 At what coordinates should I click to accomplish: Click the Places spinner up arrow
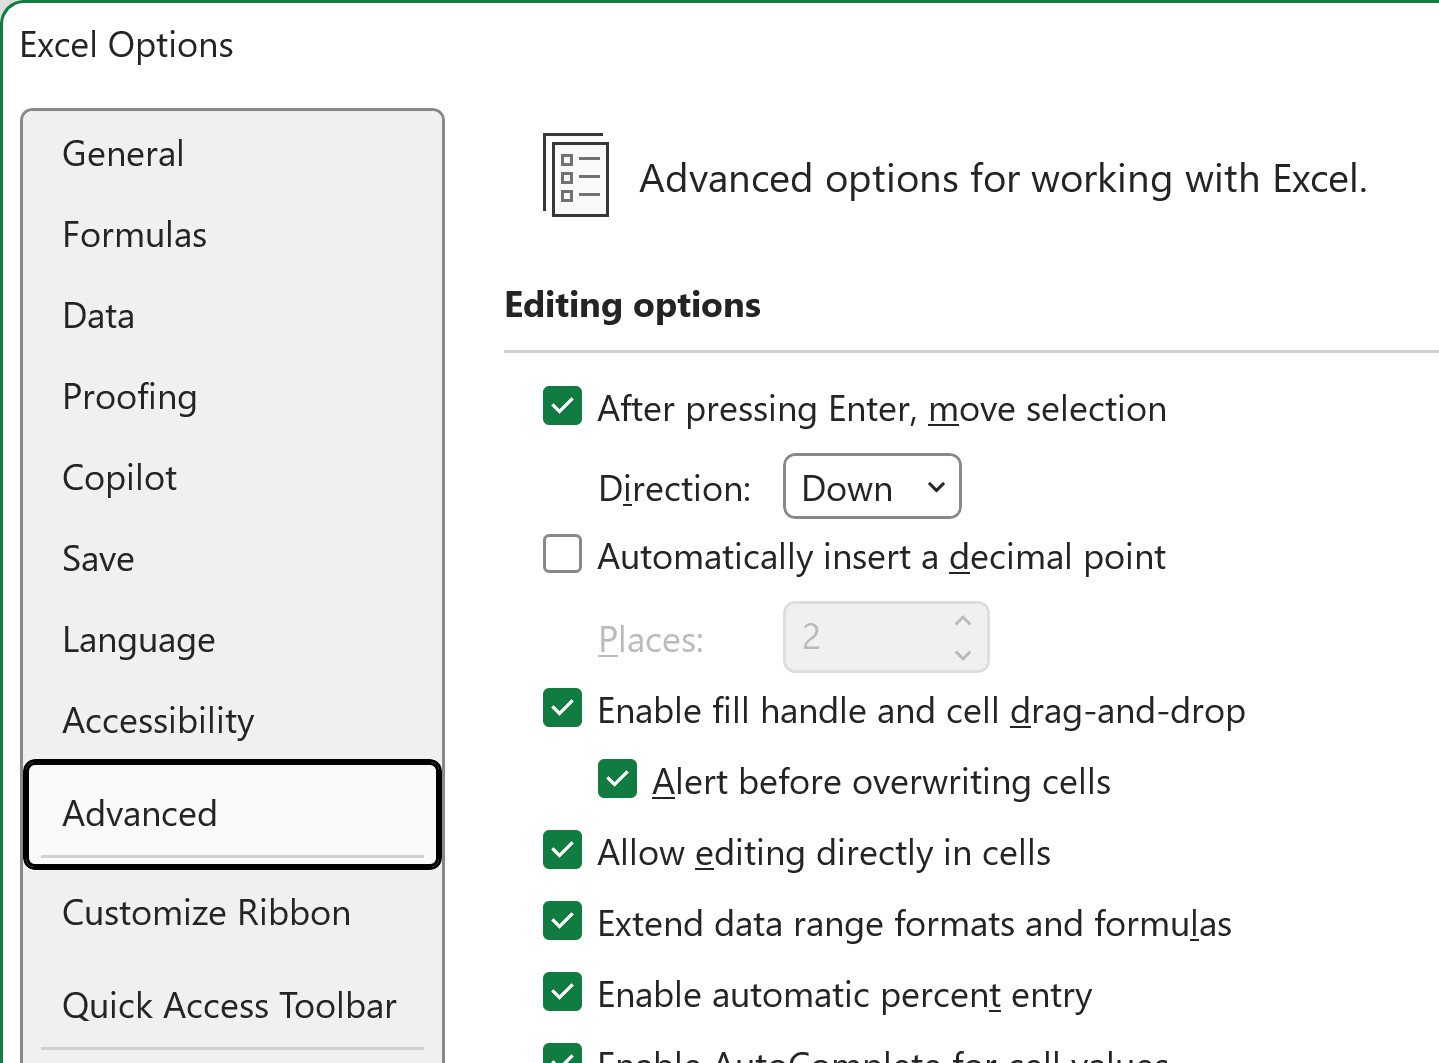(962, 620)
